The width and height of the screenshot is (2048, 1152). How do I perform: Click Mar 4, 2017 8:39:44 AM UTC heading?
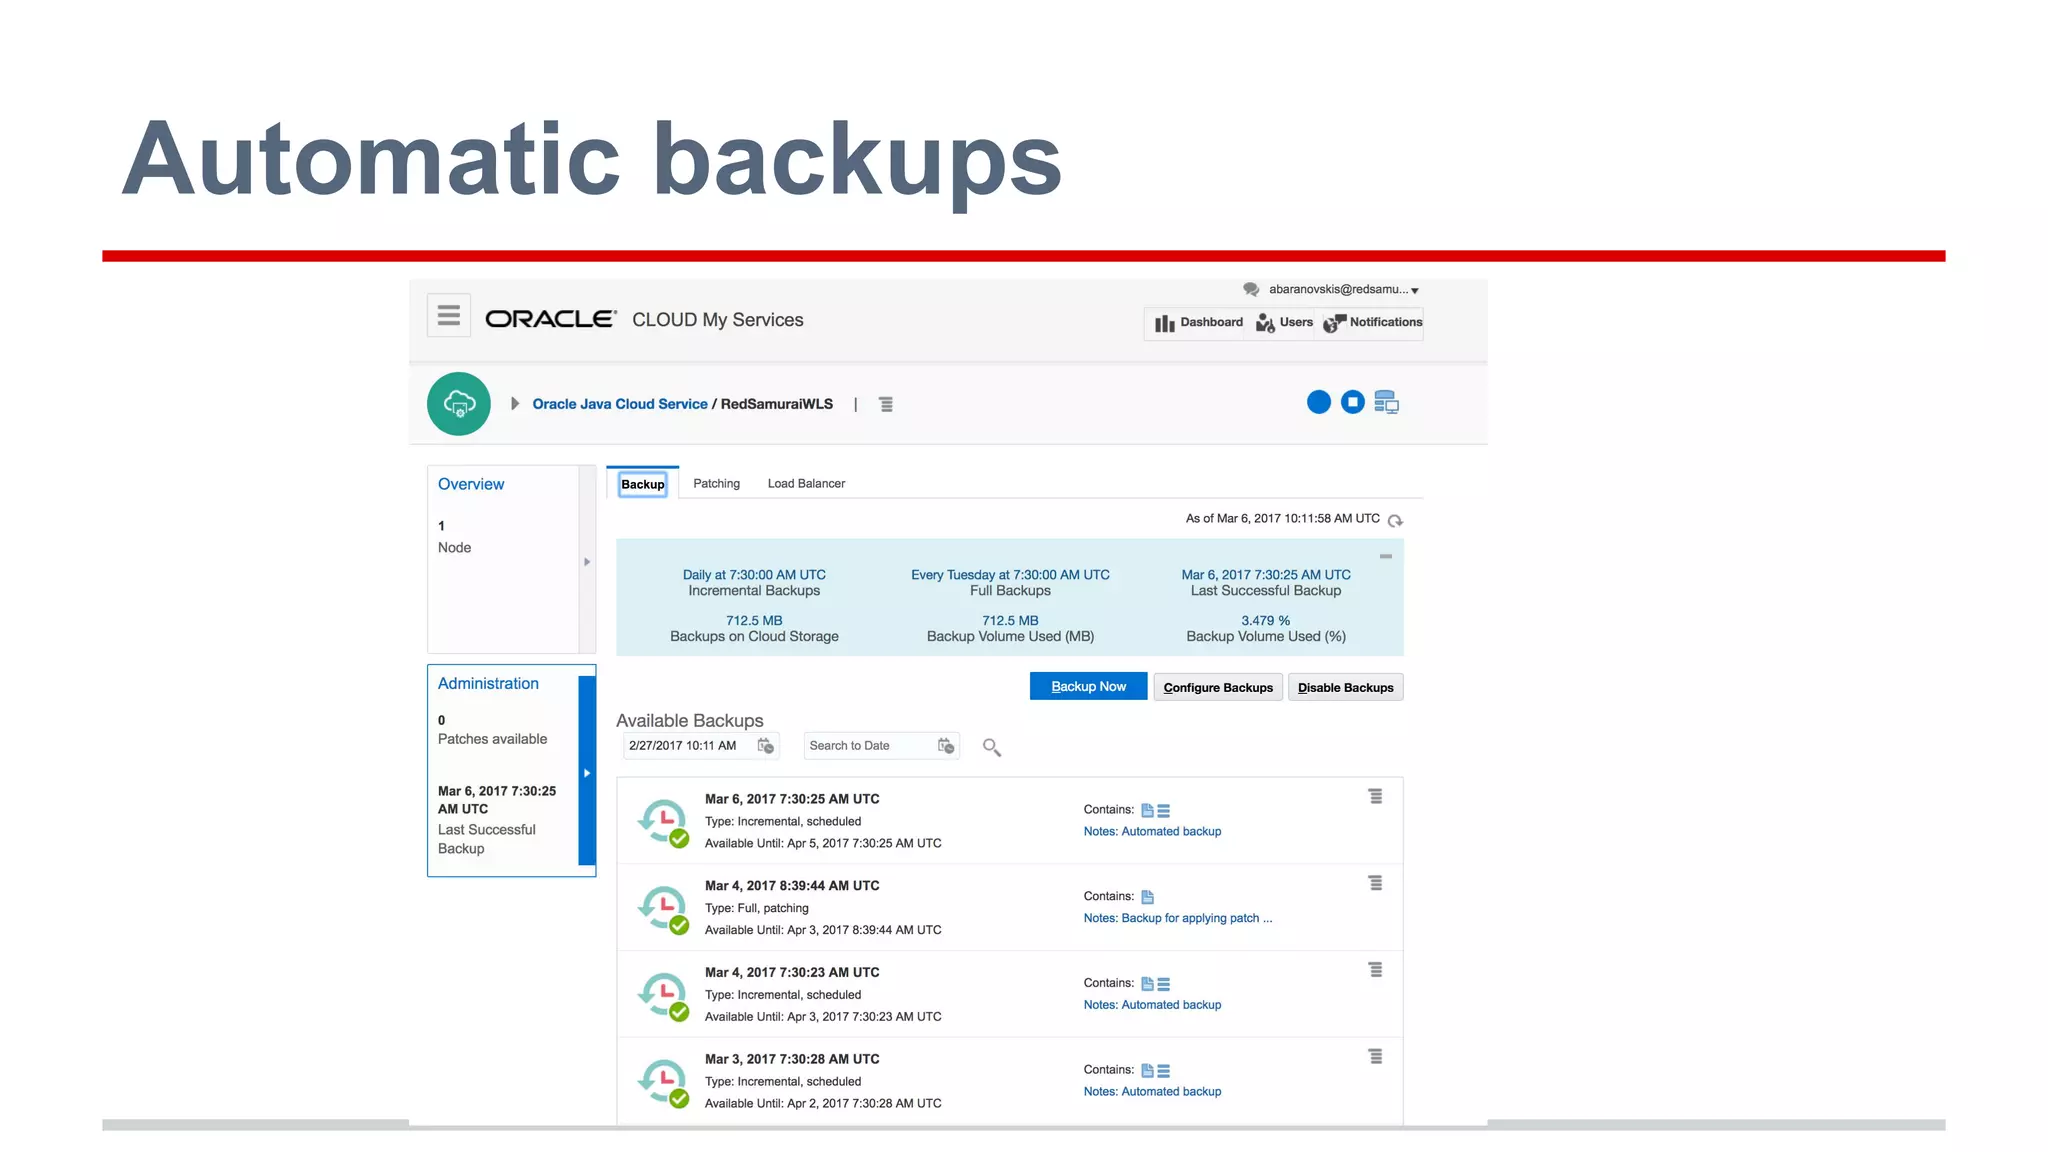point(792,886)
